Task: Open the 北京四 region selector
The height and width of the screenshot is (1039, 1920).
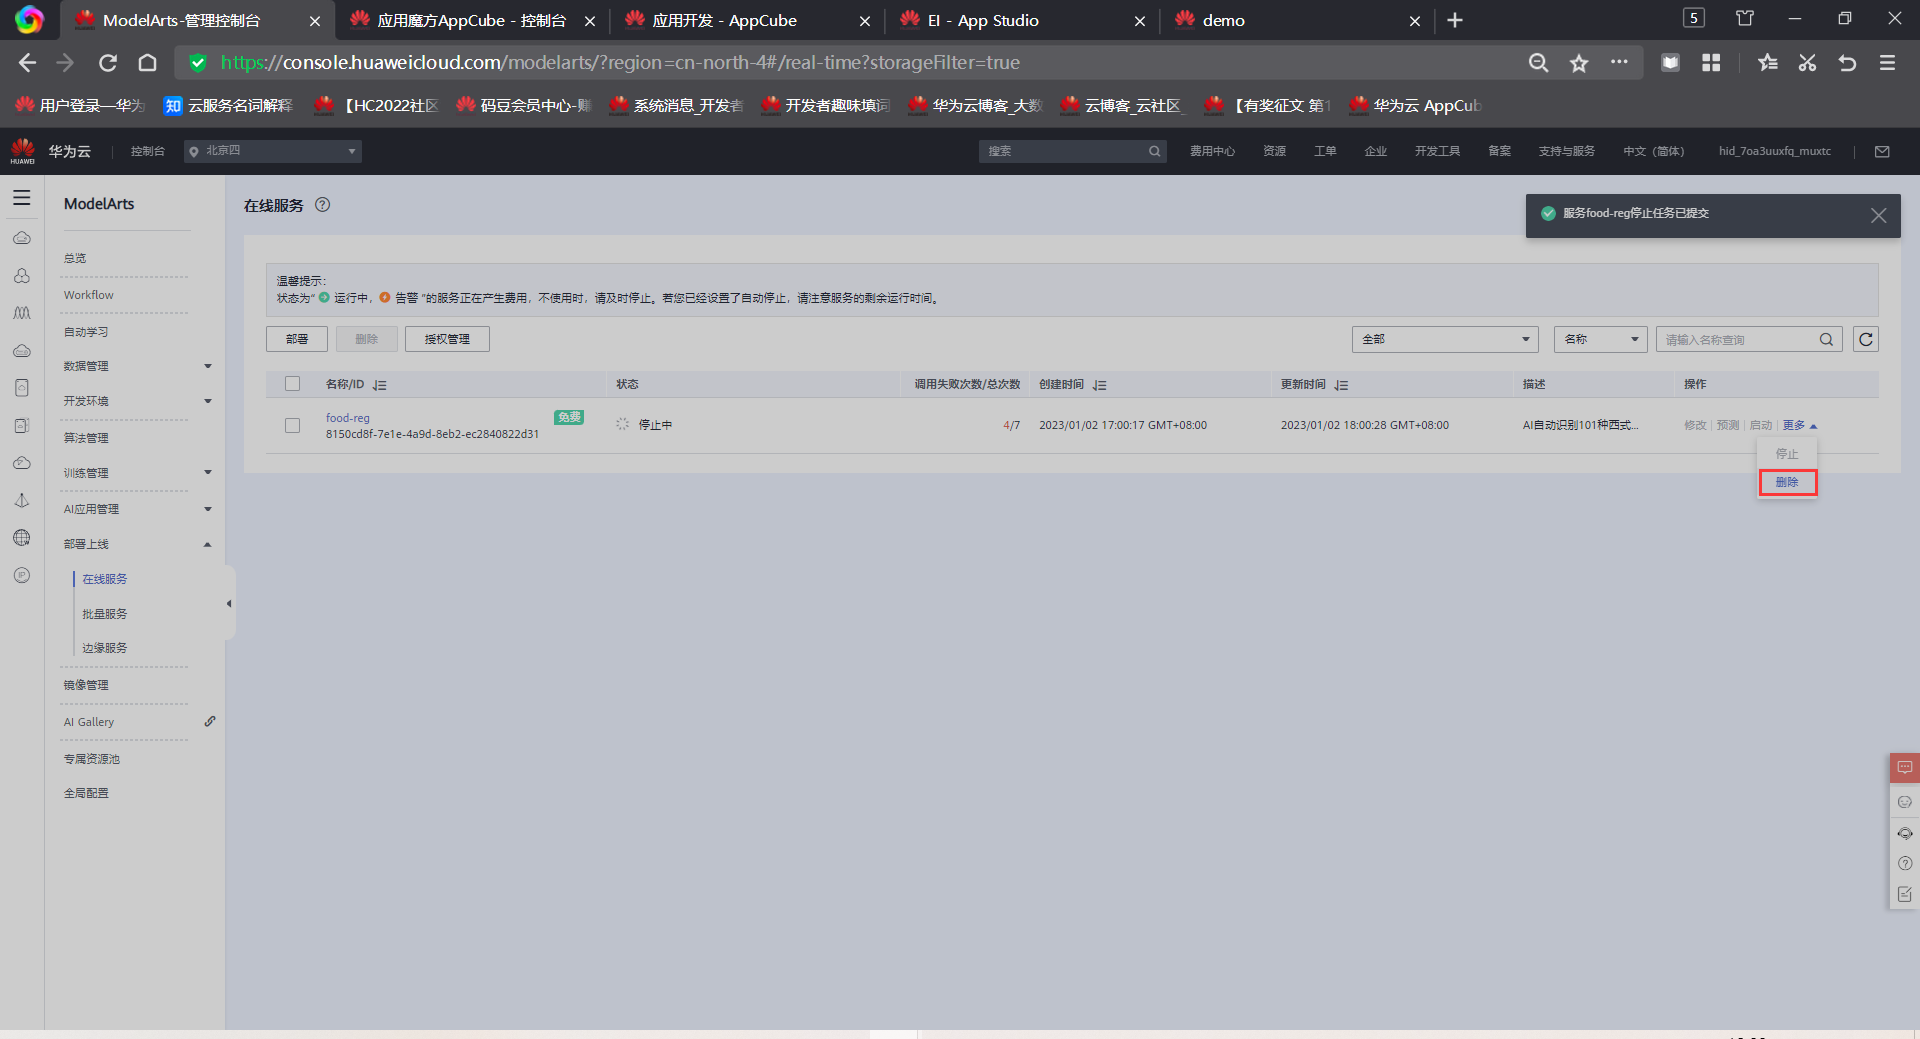Action: [x=273, y=151]
